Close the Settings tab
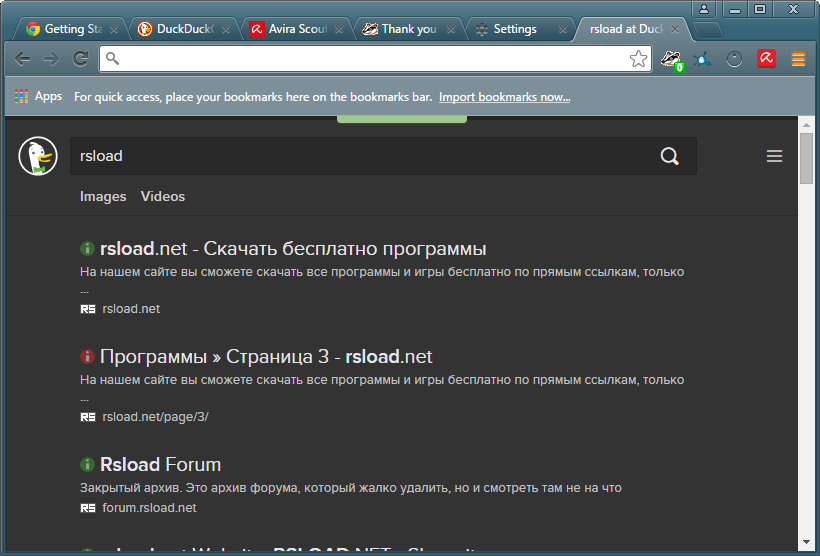 [563, 30]
